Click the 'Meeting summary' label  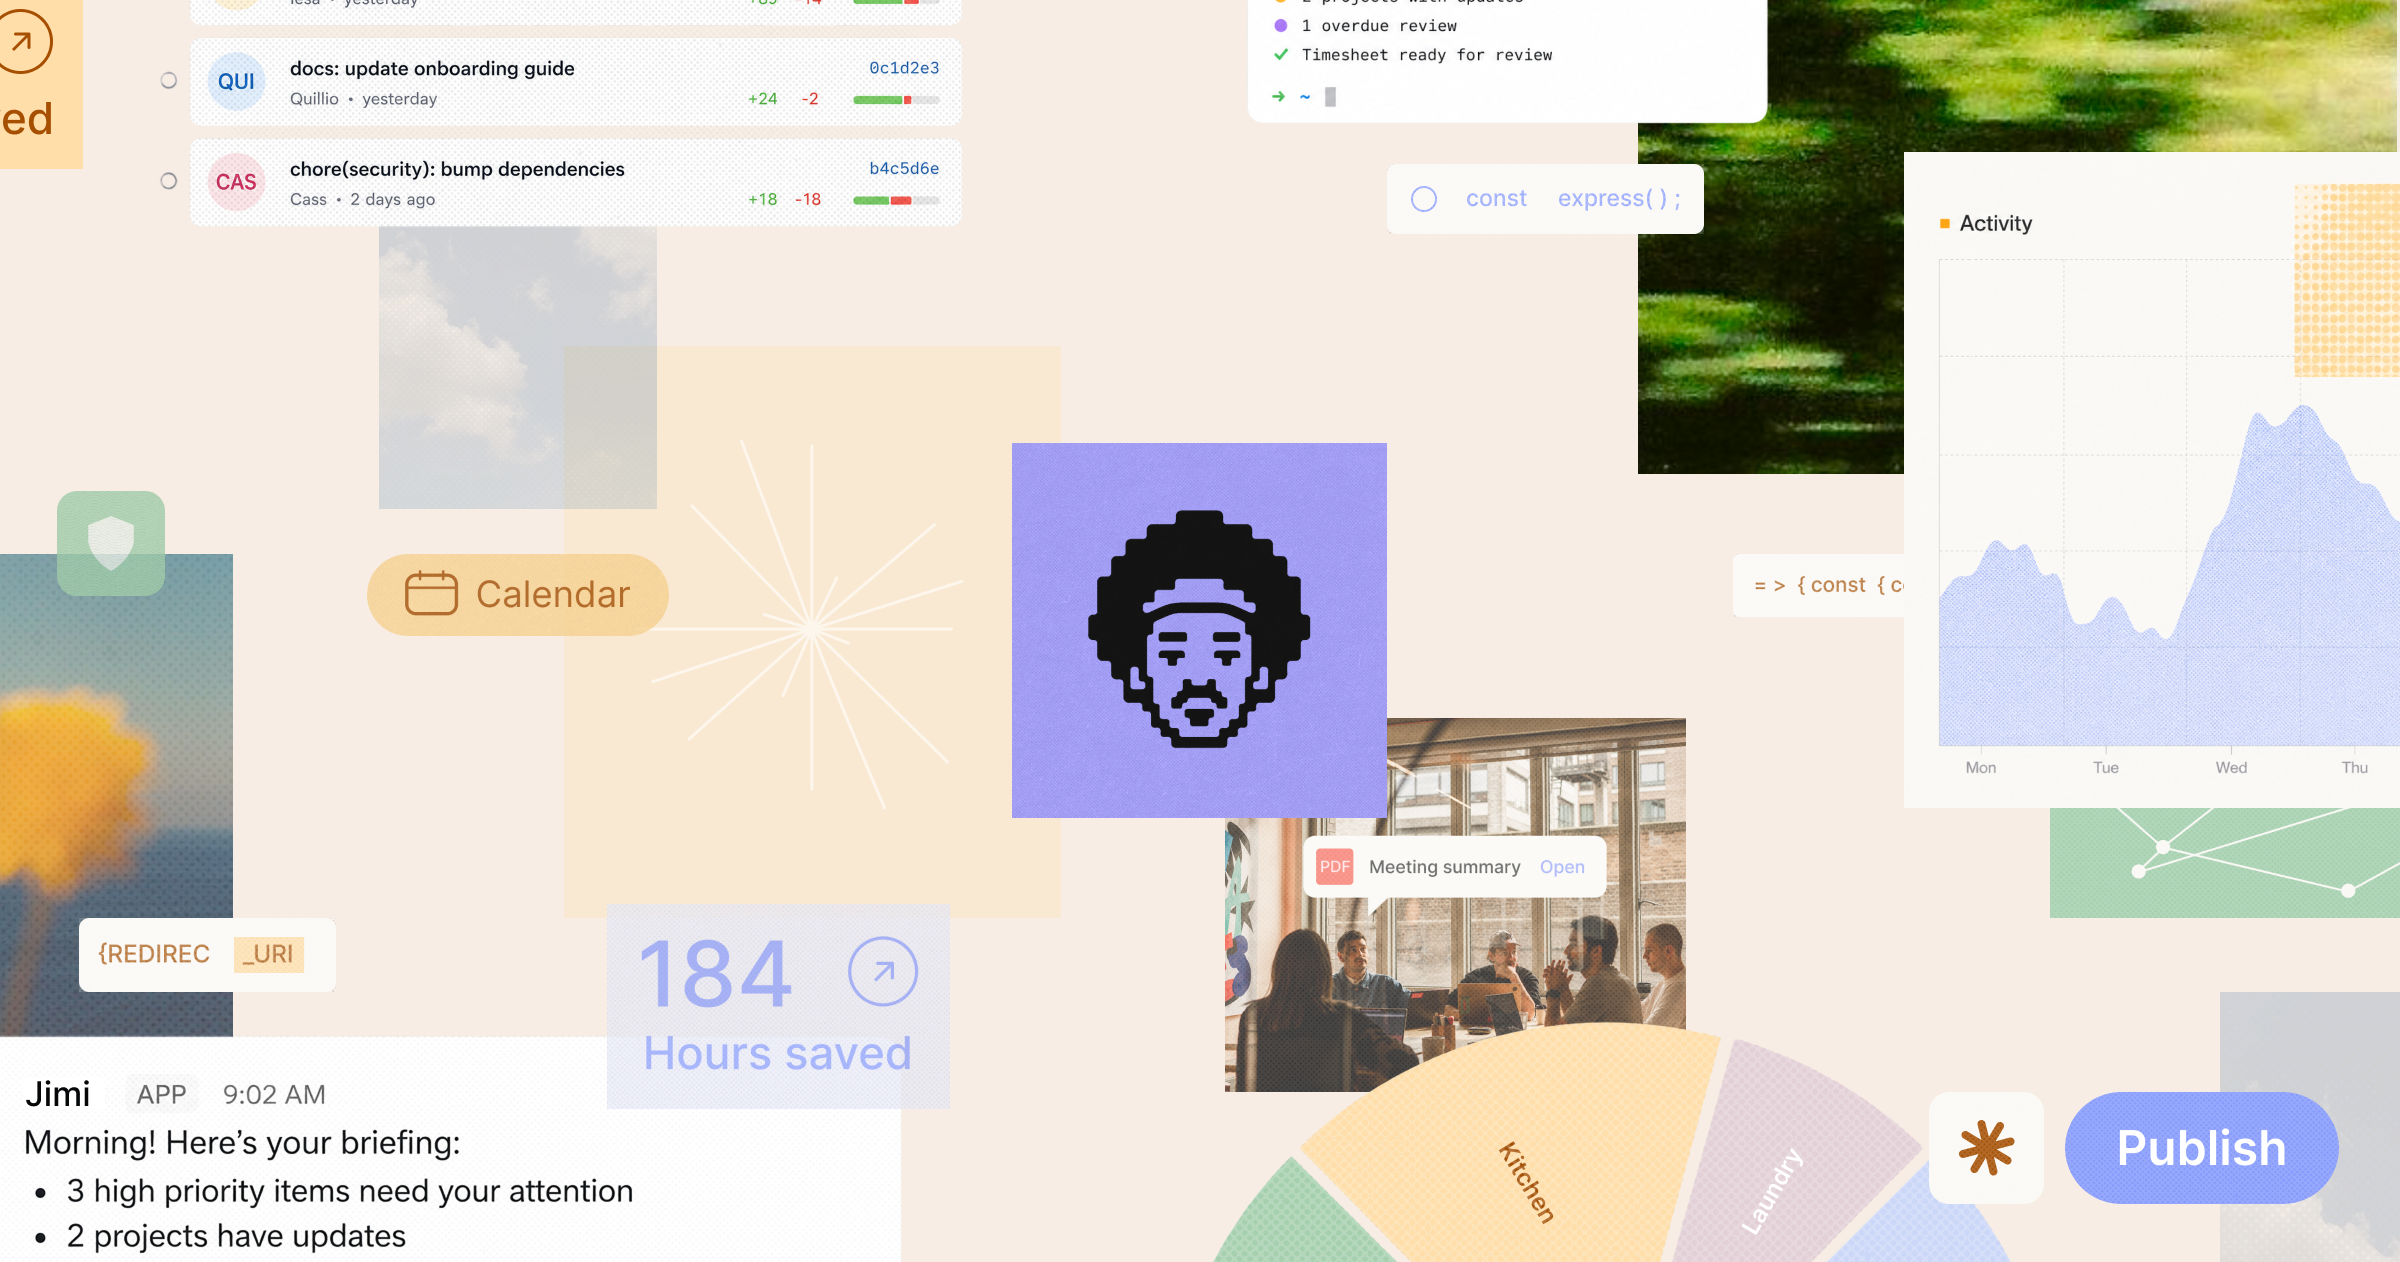[x=1444, y=867]
